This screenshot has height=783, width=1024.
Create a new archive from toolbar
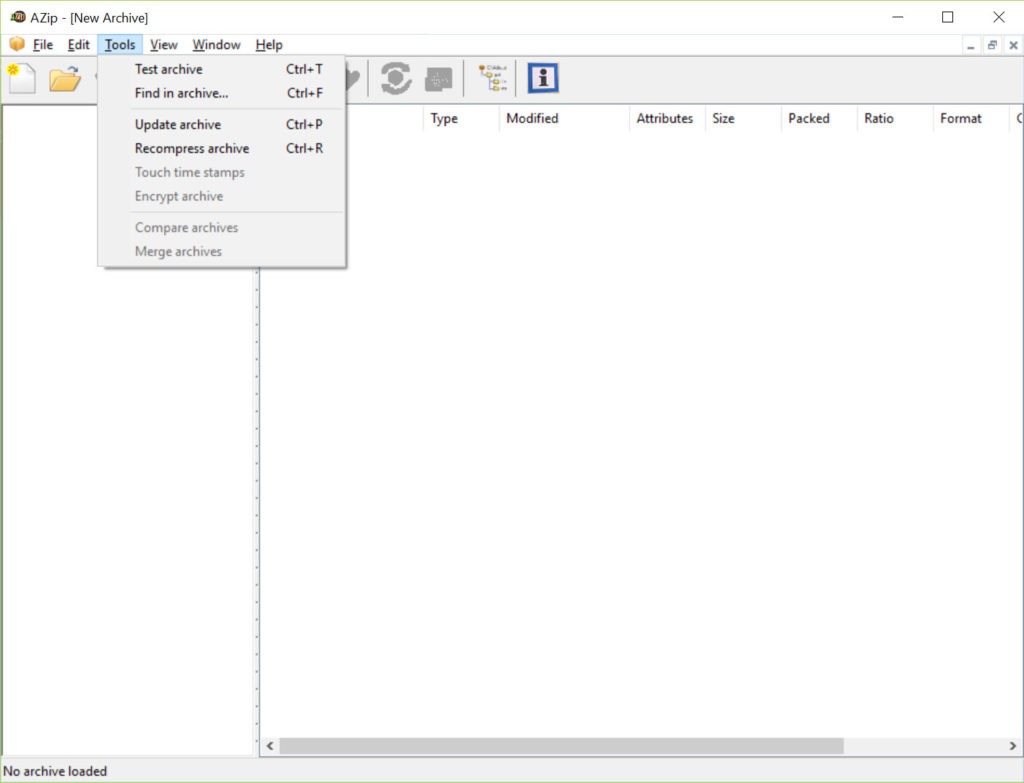click(22, 78)
